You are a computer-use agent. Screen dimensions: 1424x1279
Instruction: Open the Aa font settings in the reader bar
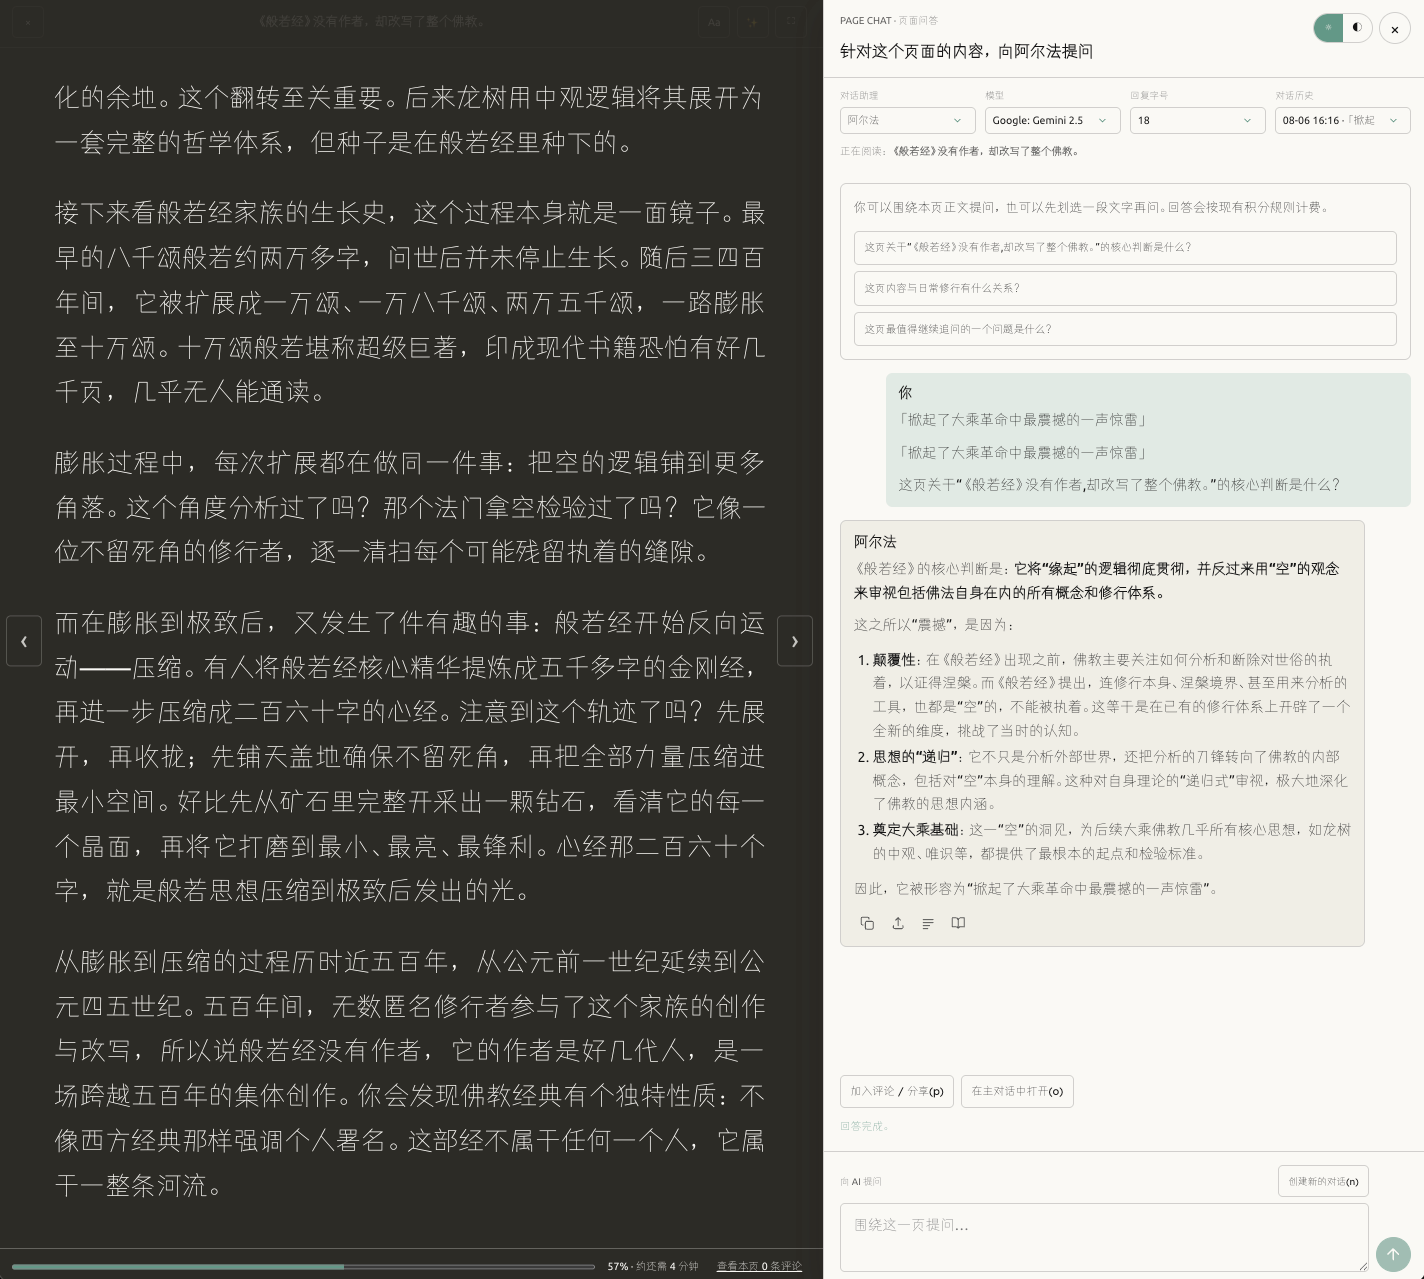[x=714, y=21]
